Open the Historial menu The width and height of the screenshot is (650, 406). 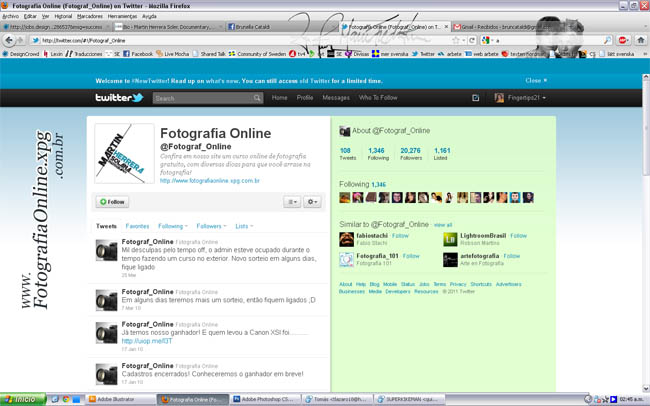coord(63,16)
